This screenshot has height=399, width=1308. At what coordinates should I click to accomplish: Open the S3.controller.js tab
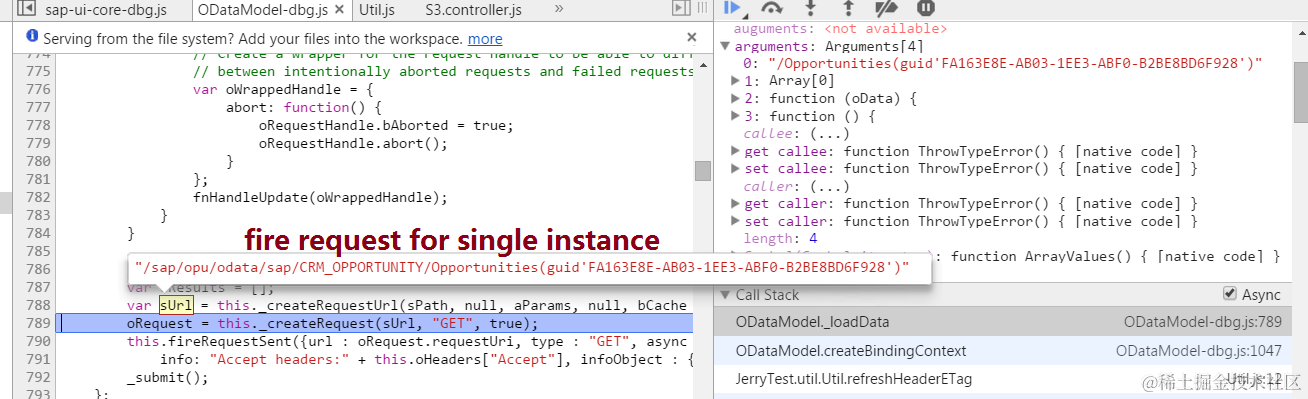coord(473,10)
